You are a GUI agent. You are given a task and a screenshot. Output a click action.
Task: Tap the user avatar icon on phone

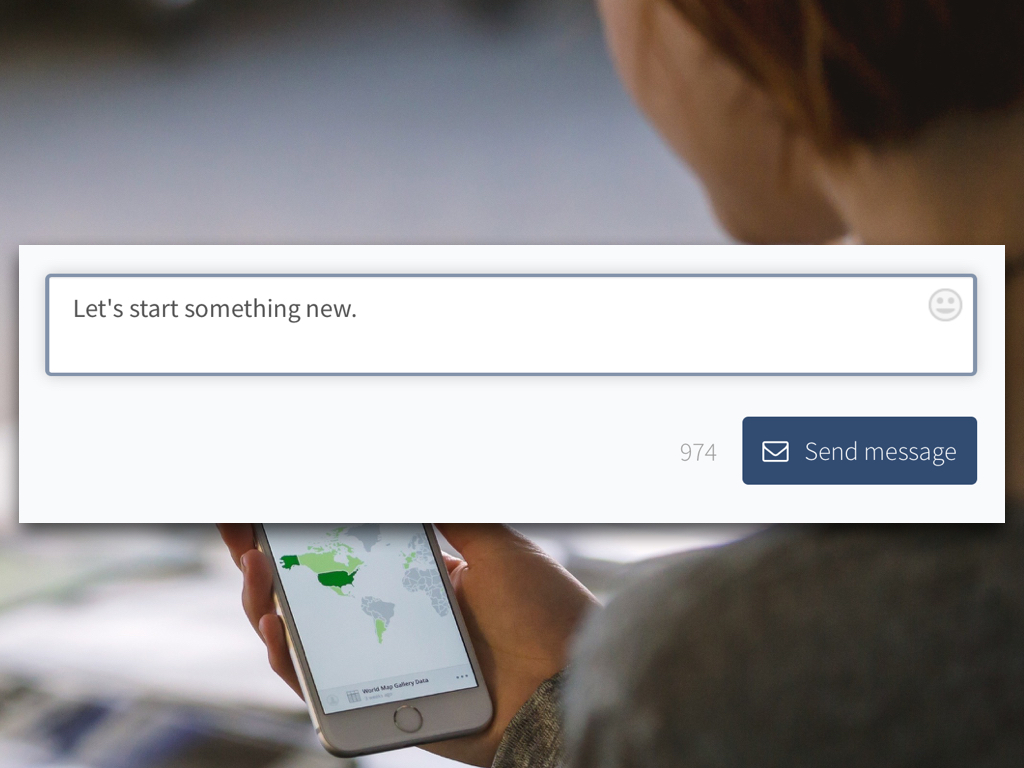point(332,699)
